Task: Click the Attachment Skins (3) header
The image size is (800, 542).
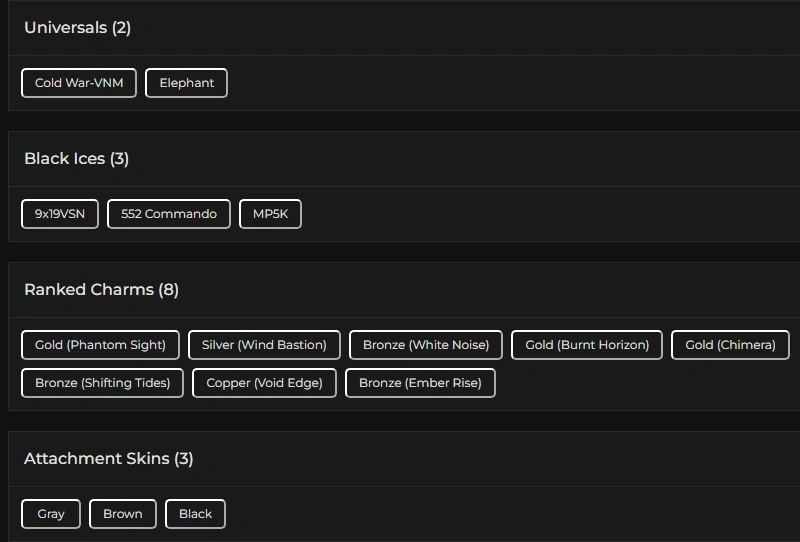Action: click(109, 459)
